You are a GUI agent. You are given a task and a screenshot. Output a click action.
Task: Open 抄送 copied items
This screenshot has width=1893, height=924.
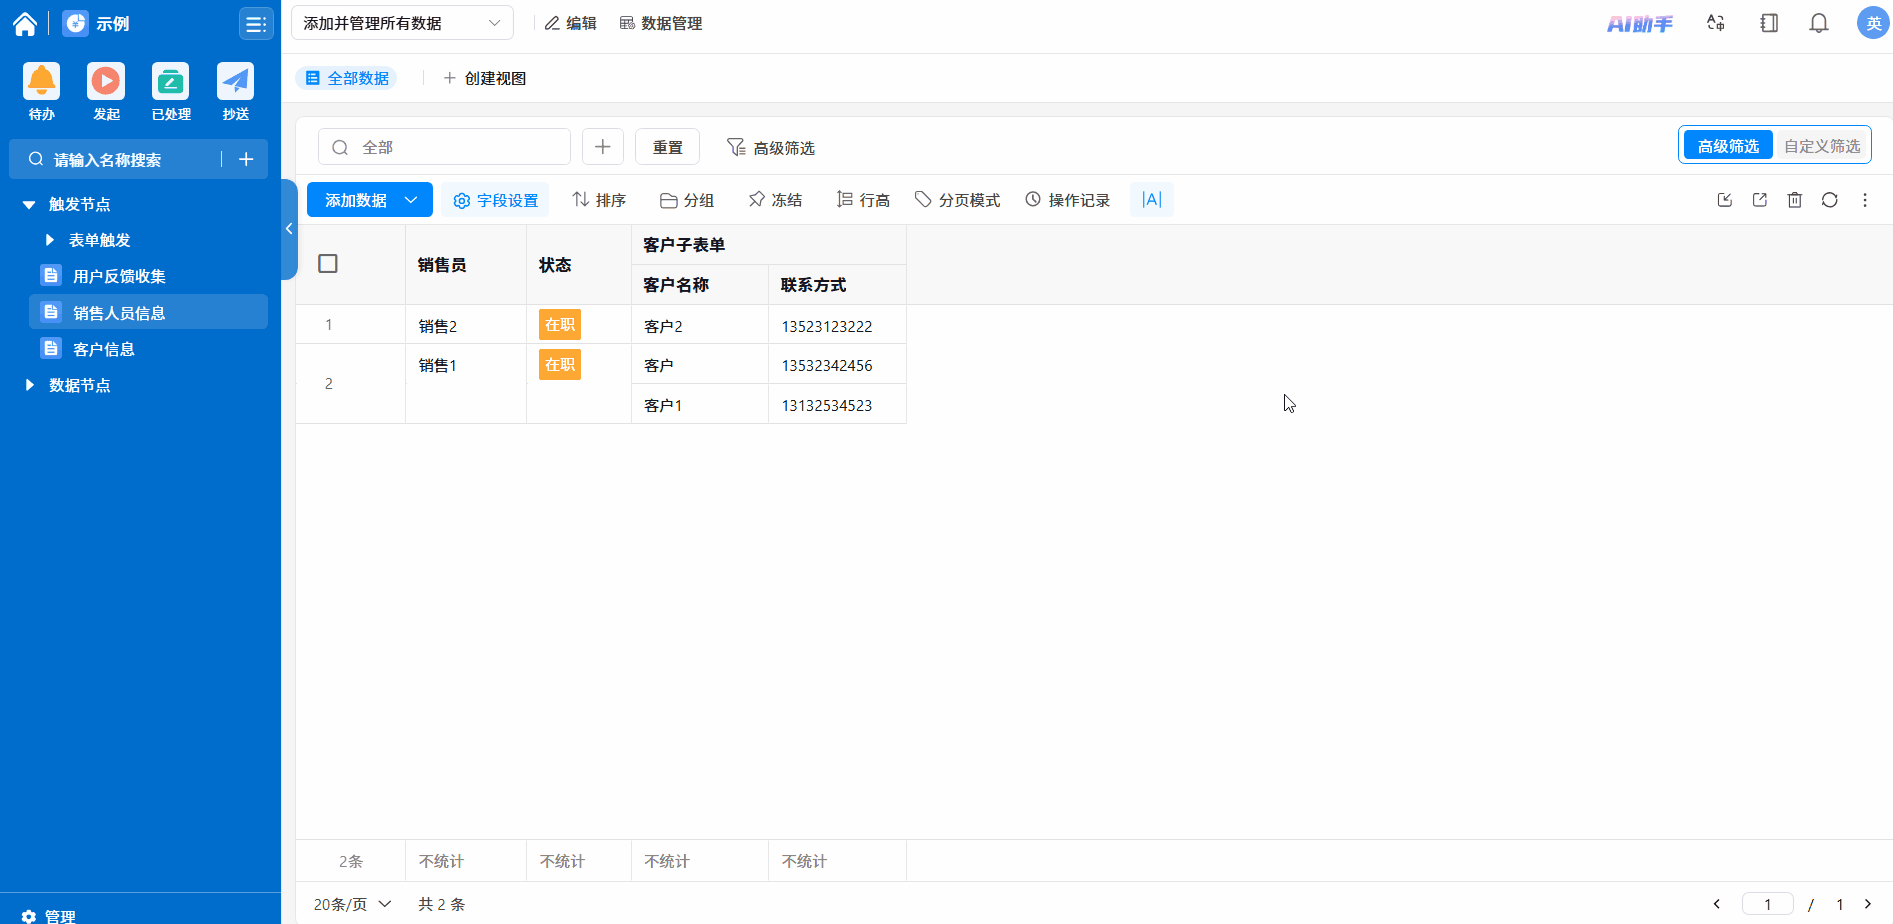(x=236, y=92)
